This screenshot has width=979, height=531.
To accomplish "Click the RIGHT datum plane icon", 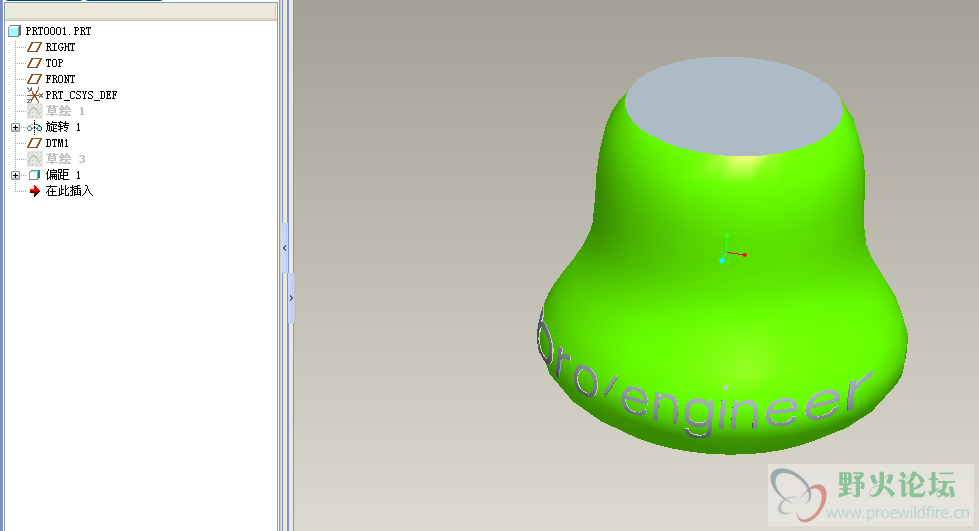I will [x=35, y=47].
